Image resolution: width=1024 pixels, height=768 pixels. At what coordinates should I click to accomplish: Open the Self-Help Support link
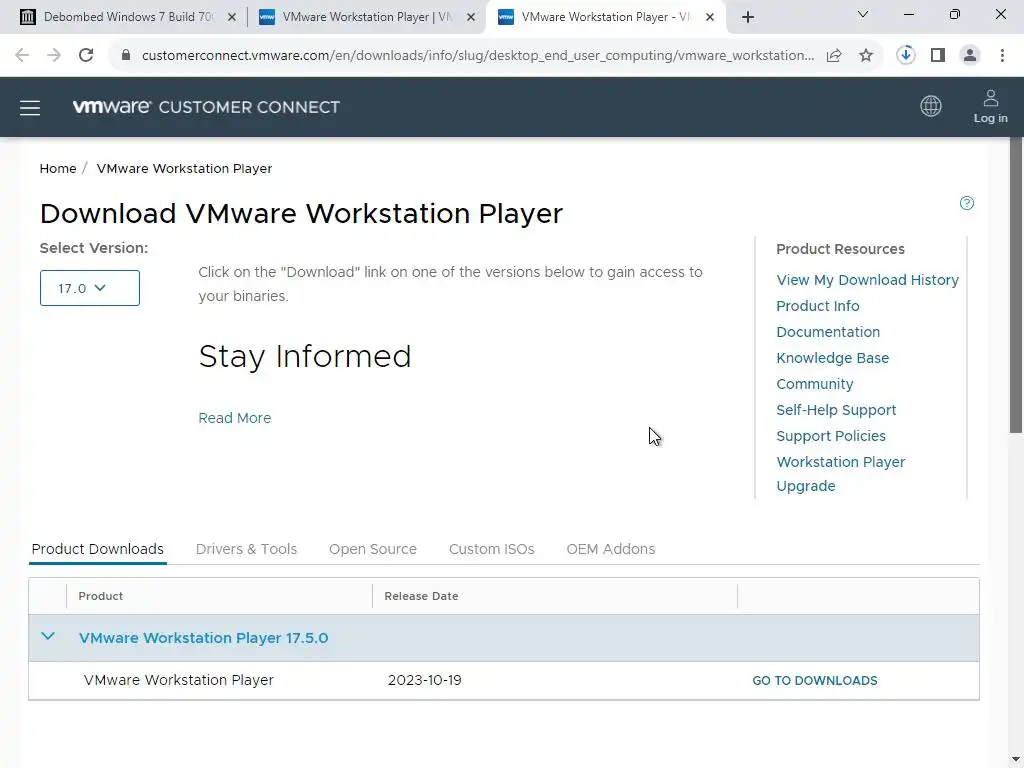click(x=836, y=410)
